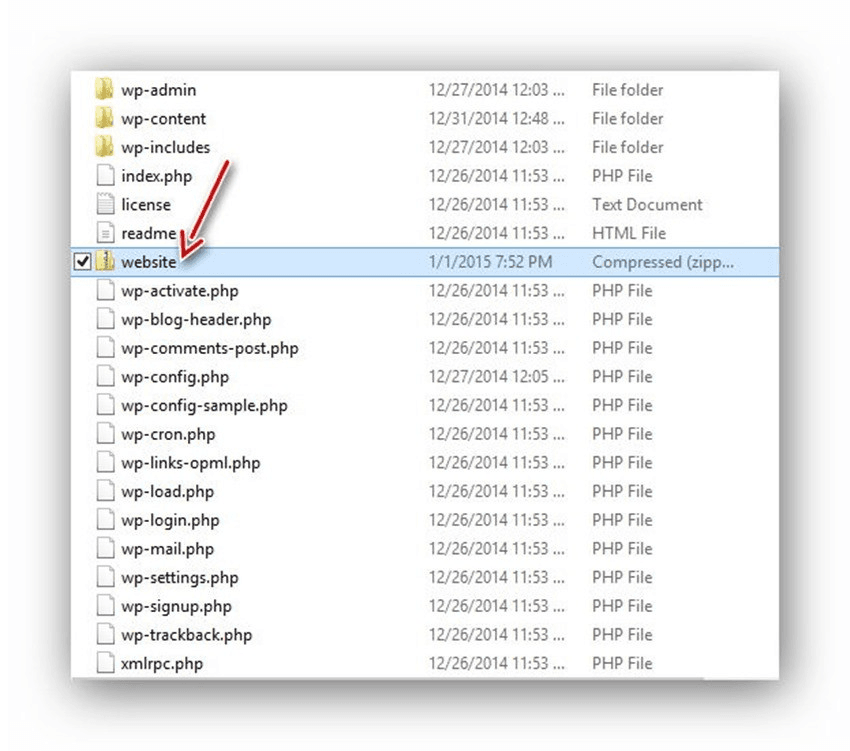The height and width of the screenshot is (751, 850).
Task: Select the wp-config.php file name
Action: [x=175, y=377]
